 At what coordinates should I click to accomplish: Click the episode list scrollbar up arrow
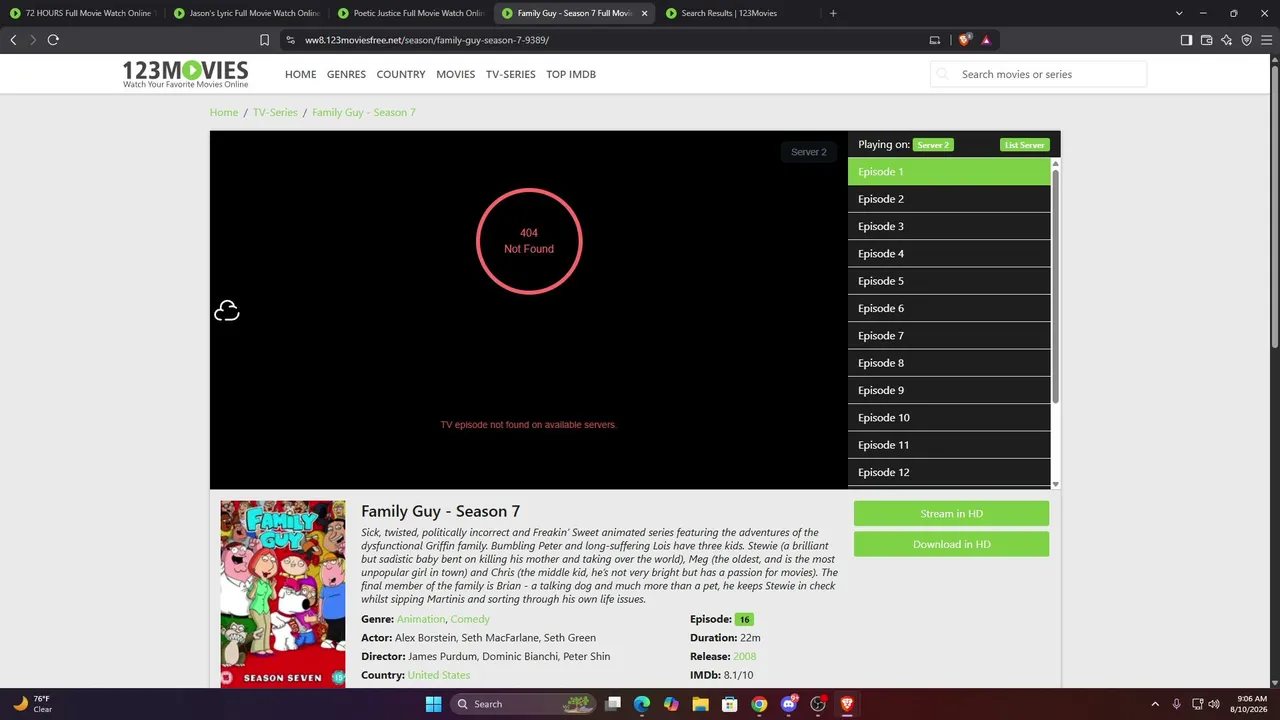pos(1055,163)
